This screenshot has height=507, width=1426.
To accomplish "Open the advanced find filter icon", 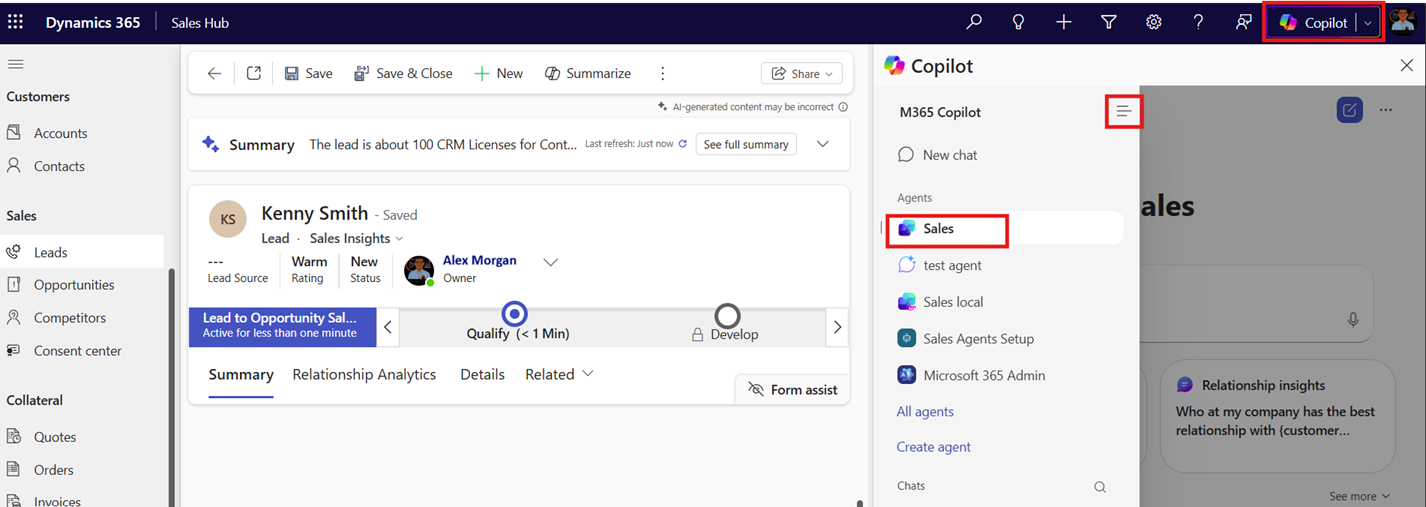I will pos(1108,22).
